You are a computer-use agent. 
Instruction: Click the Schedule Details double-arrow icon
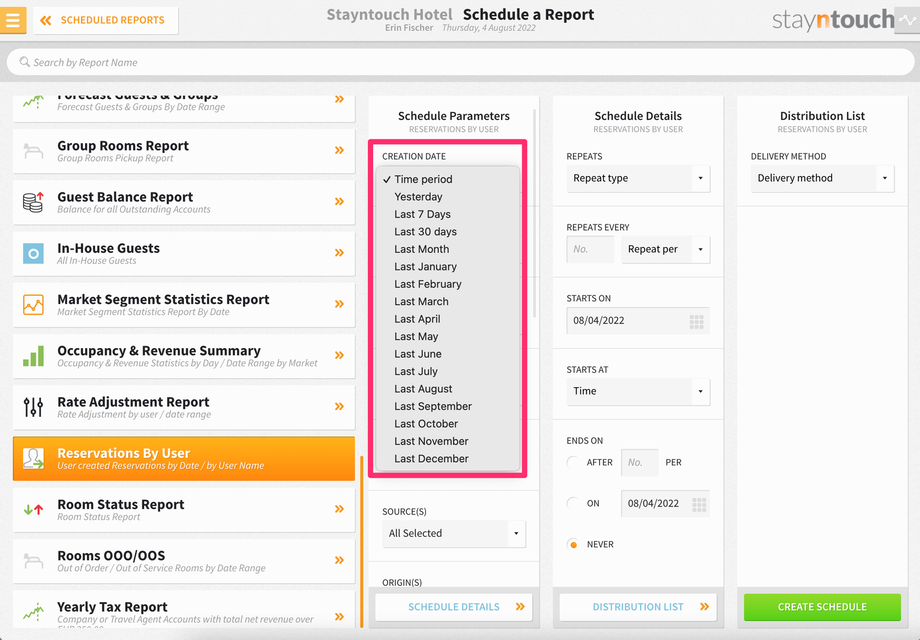point(520,607)
